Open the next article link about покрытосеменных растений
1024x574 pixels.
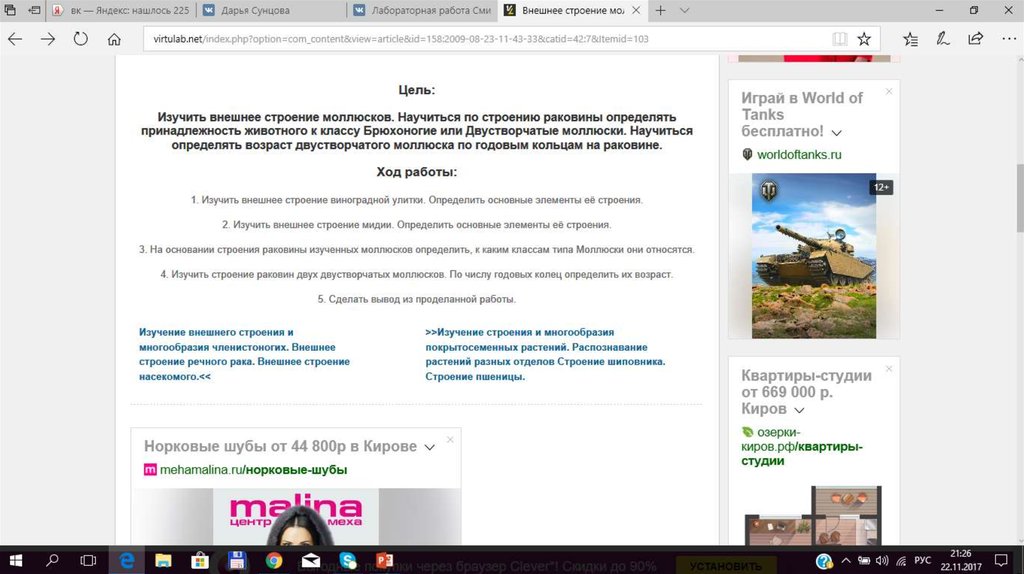pos(545,354)
